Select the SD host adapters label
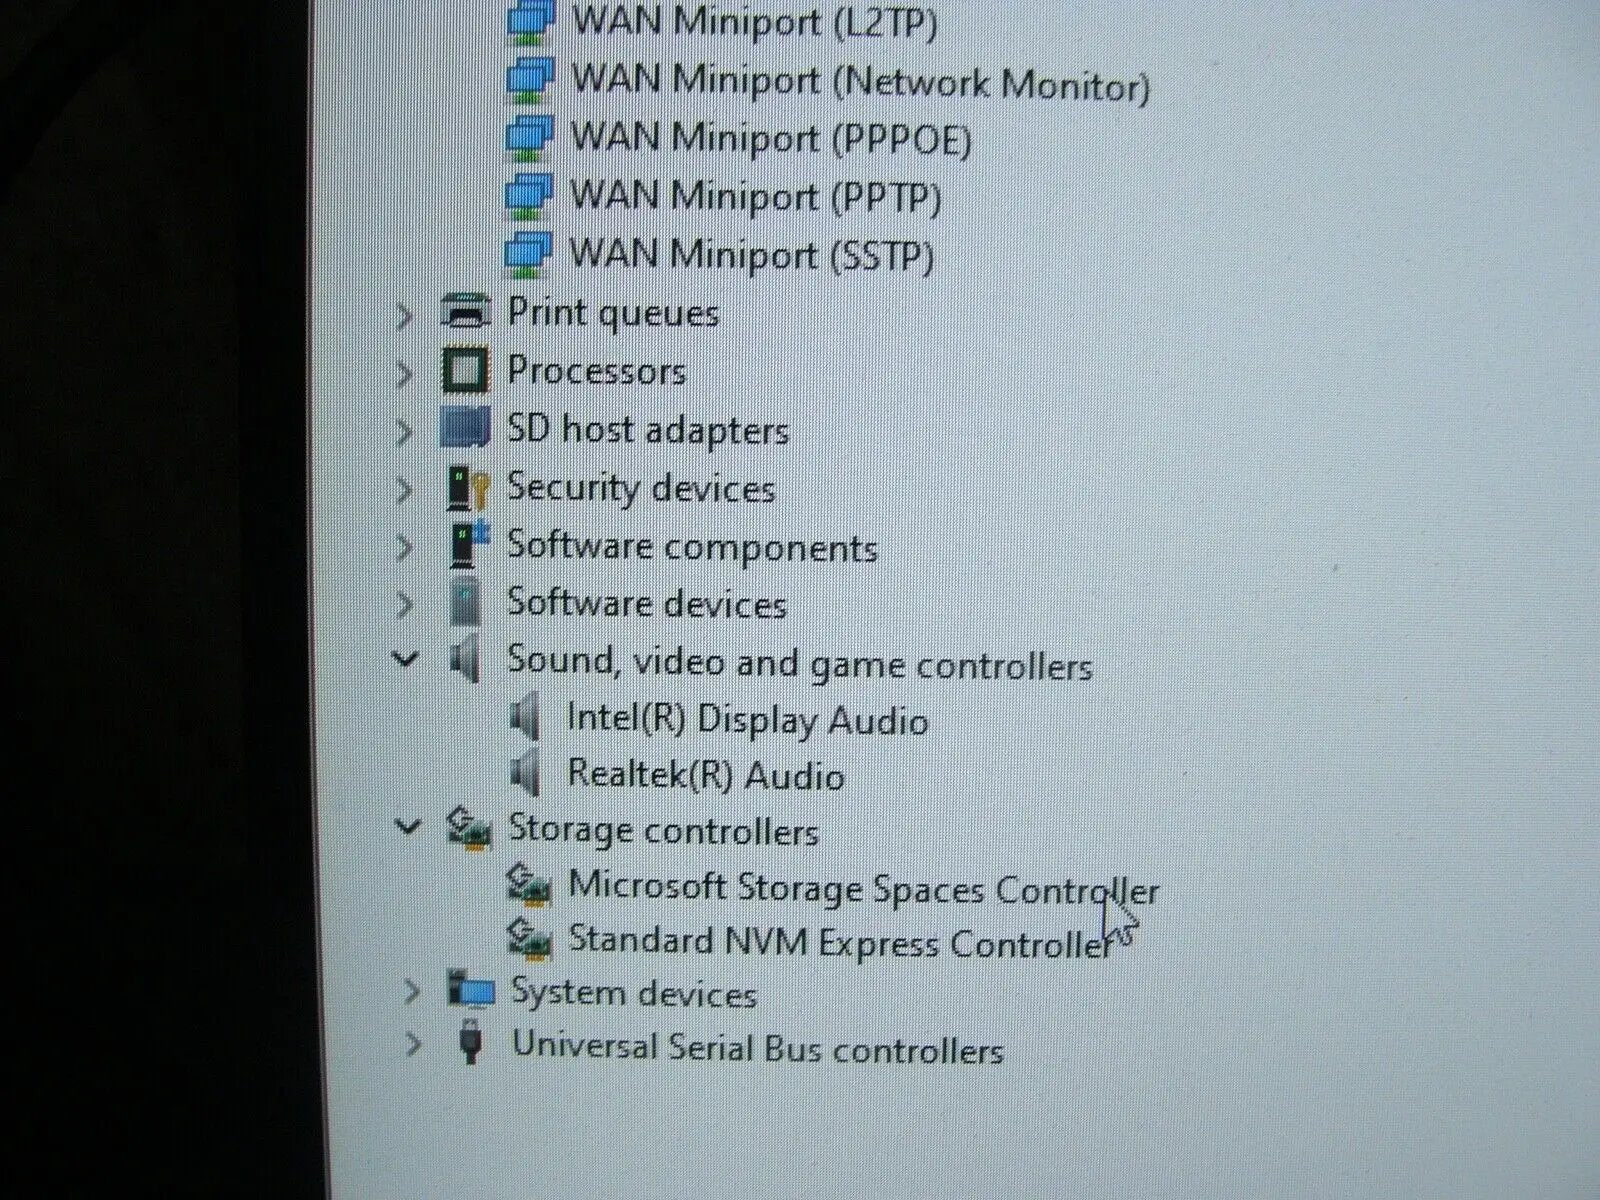The image size is (1600, 1200). (648, 430)
